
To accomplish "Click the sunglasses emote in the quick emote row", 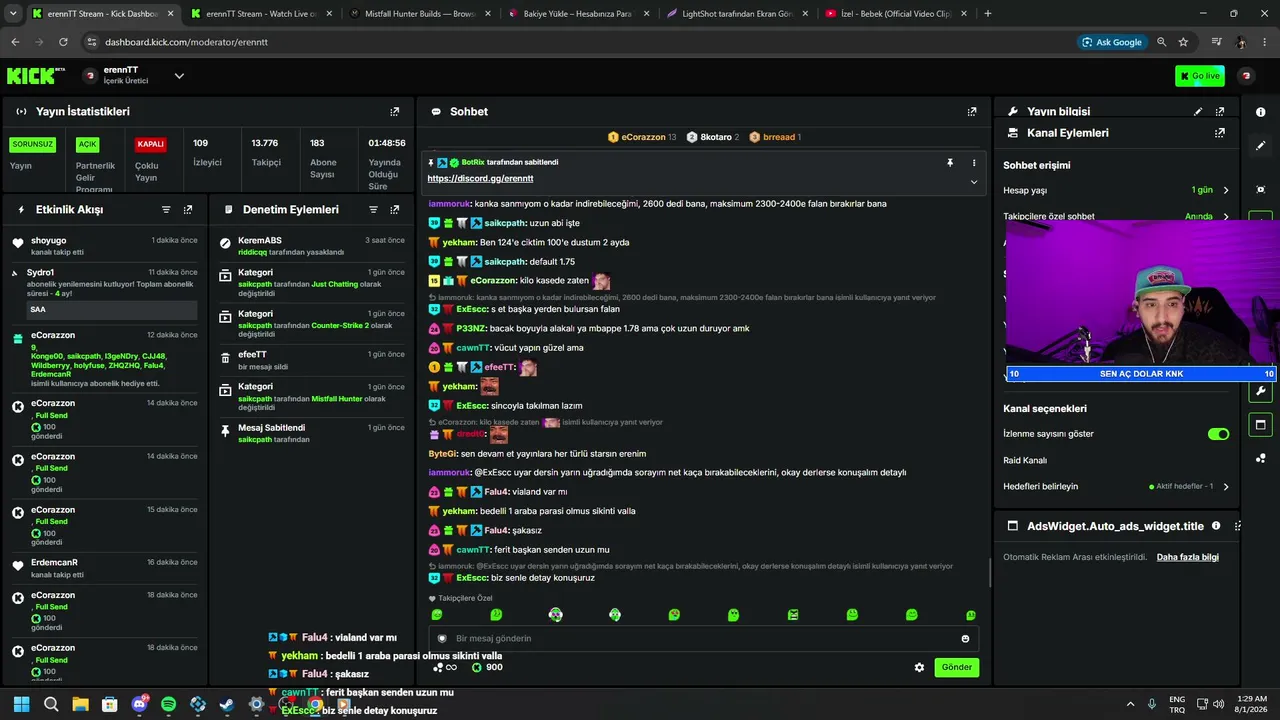I will tap(555, 615).
